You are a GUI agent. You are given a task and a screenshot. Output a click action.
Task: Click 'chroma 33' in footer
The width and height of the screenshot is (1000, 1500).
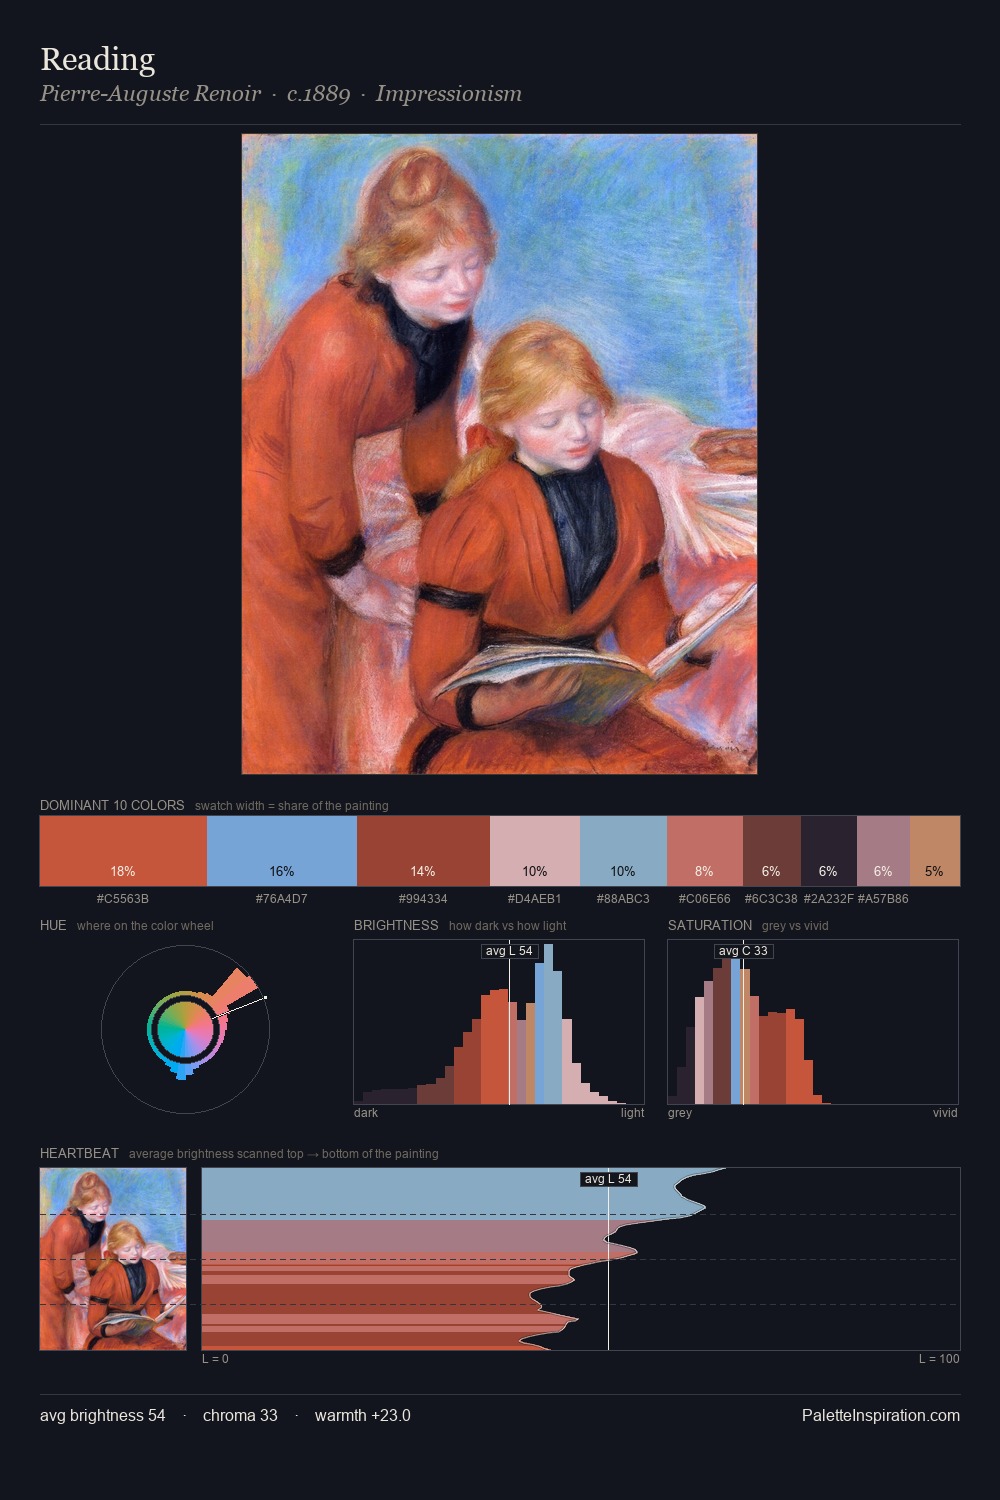click(x=240, y=1415)
